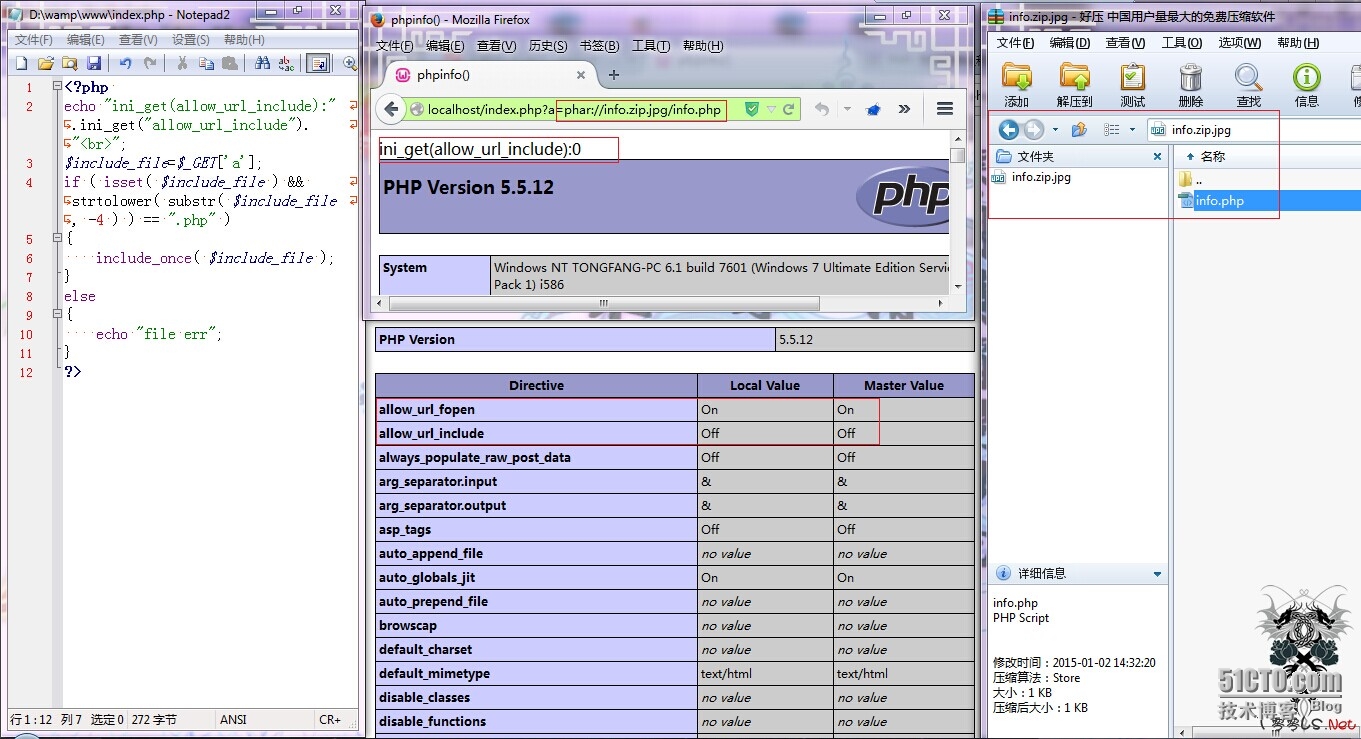
Task: Click Firefox vertical scrollbar up arrow
Action: point(957,139)
